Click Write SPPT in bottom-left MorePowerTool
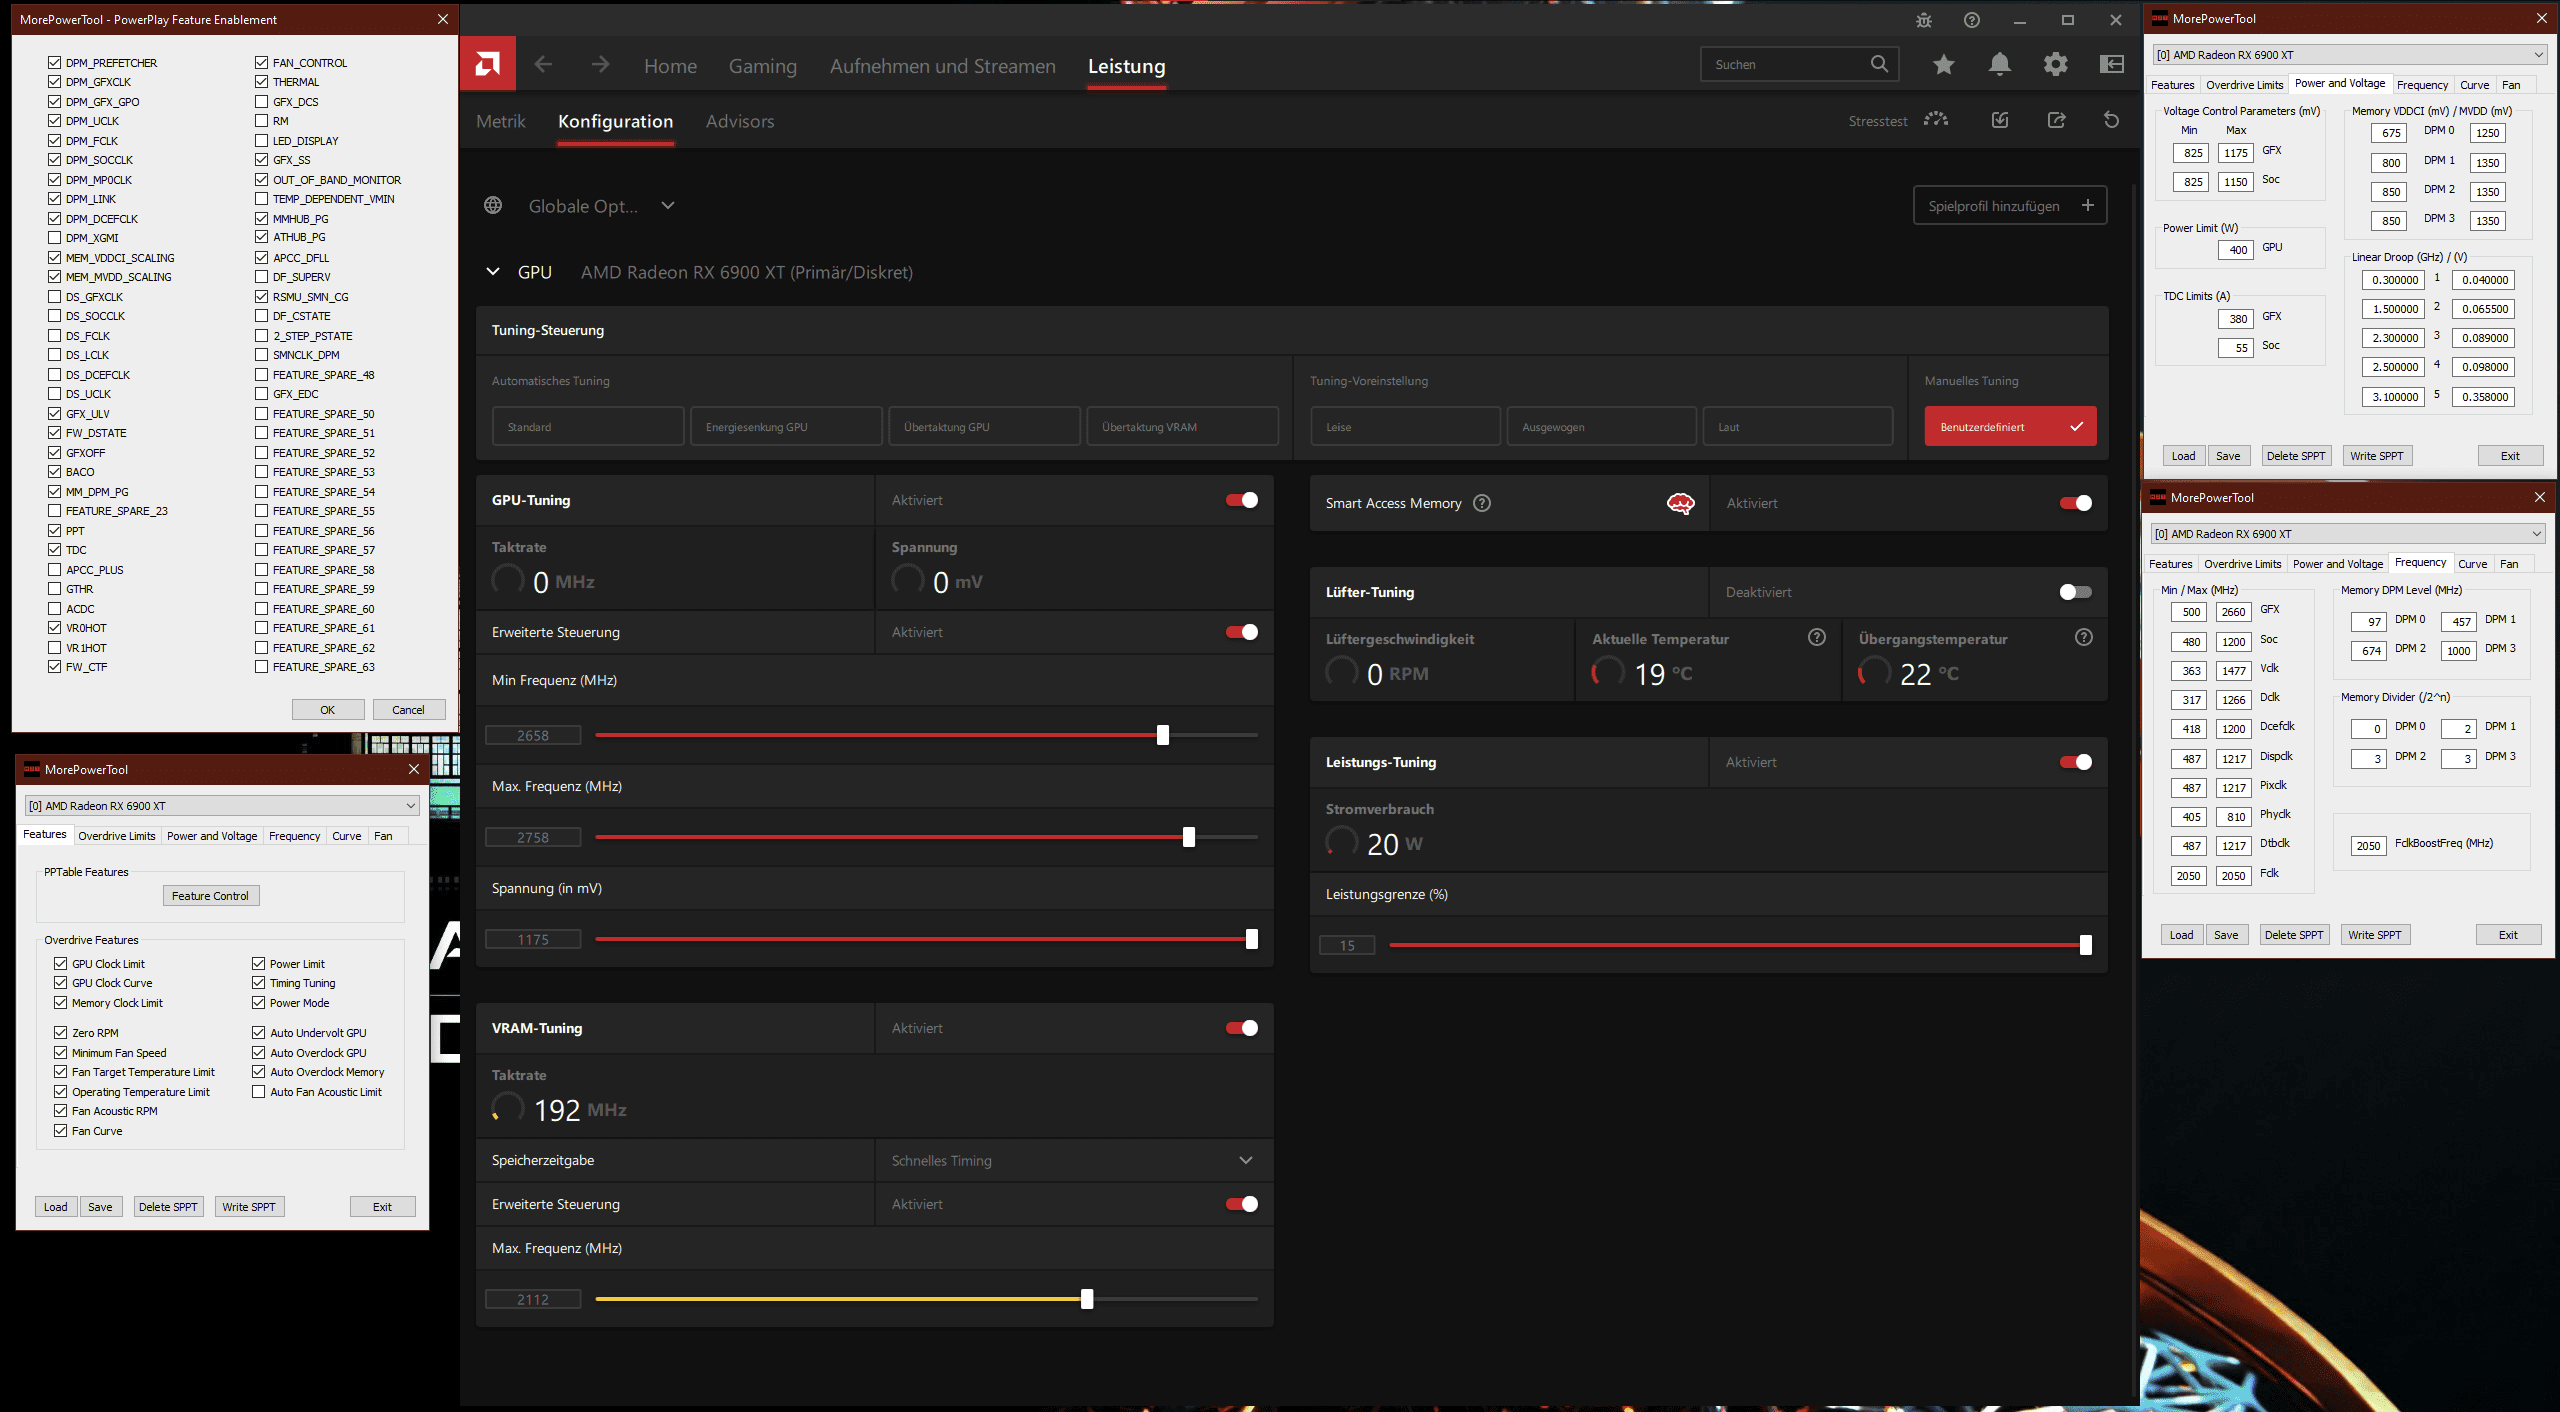 point(249,1207)
